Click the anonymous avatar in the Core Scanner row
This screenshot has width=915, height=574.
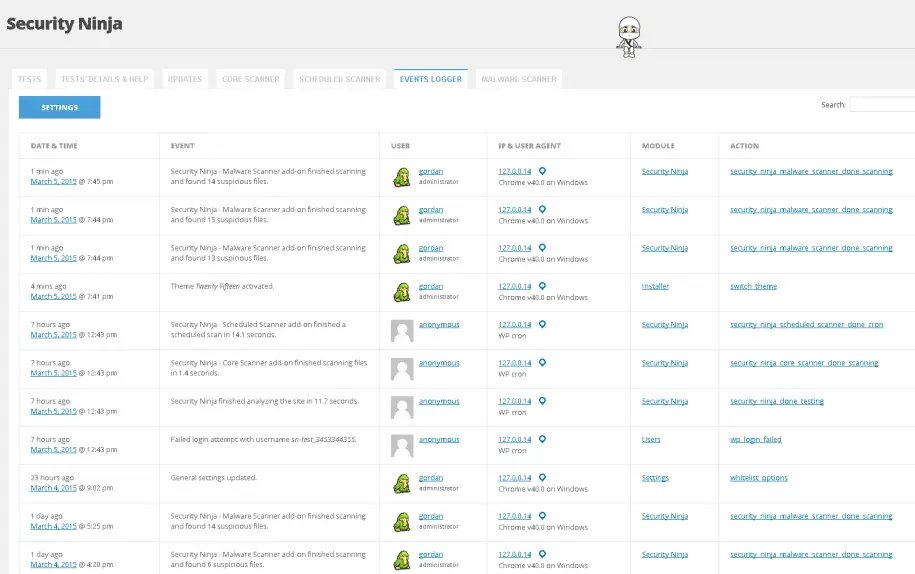tap(402, 369)
